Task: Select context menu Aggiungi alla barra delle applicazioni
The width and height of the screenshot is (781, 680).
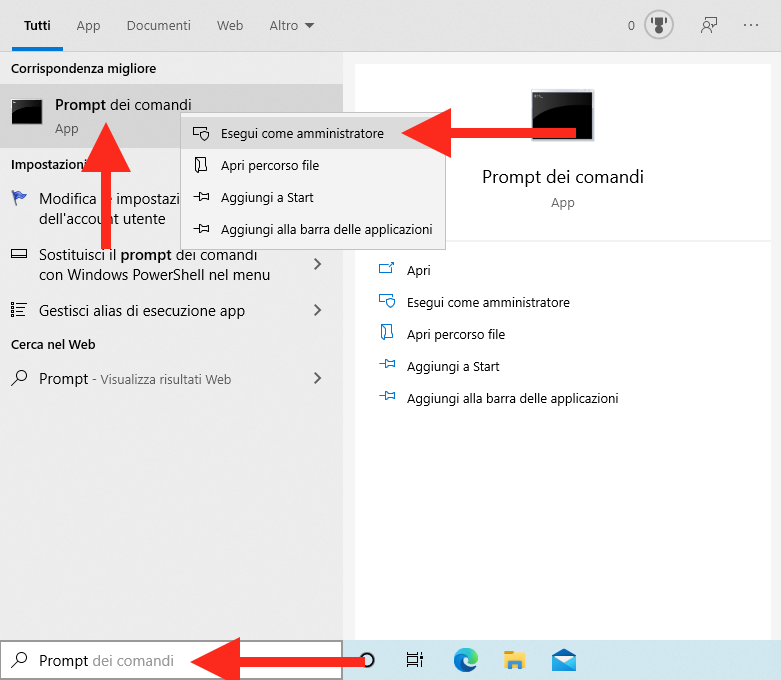Action: (x=313, y=229)
